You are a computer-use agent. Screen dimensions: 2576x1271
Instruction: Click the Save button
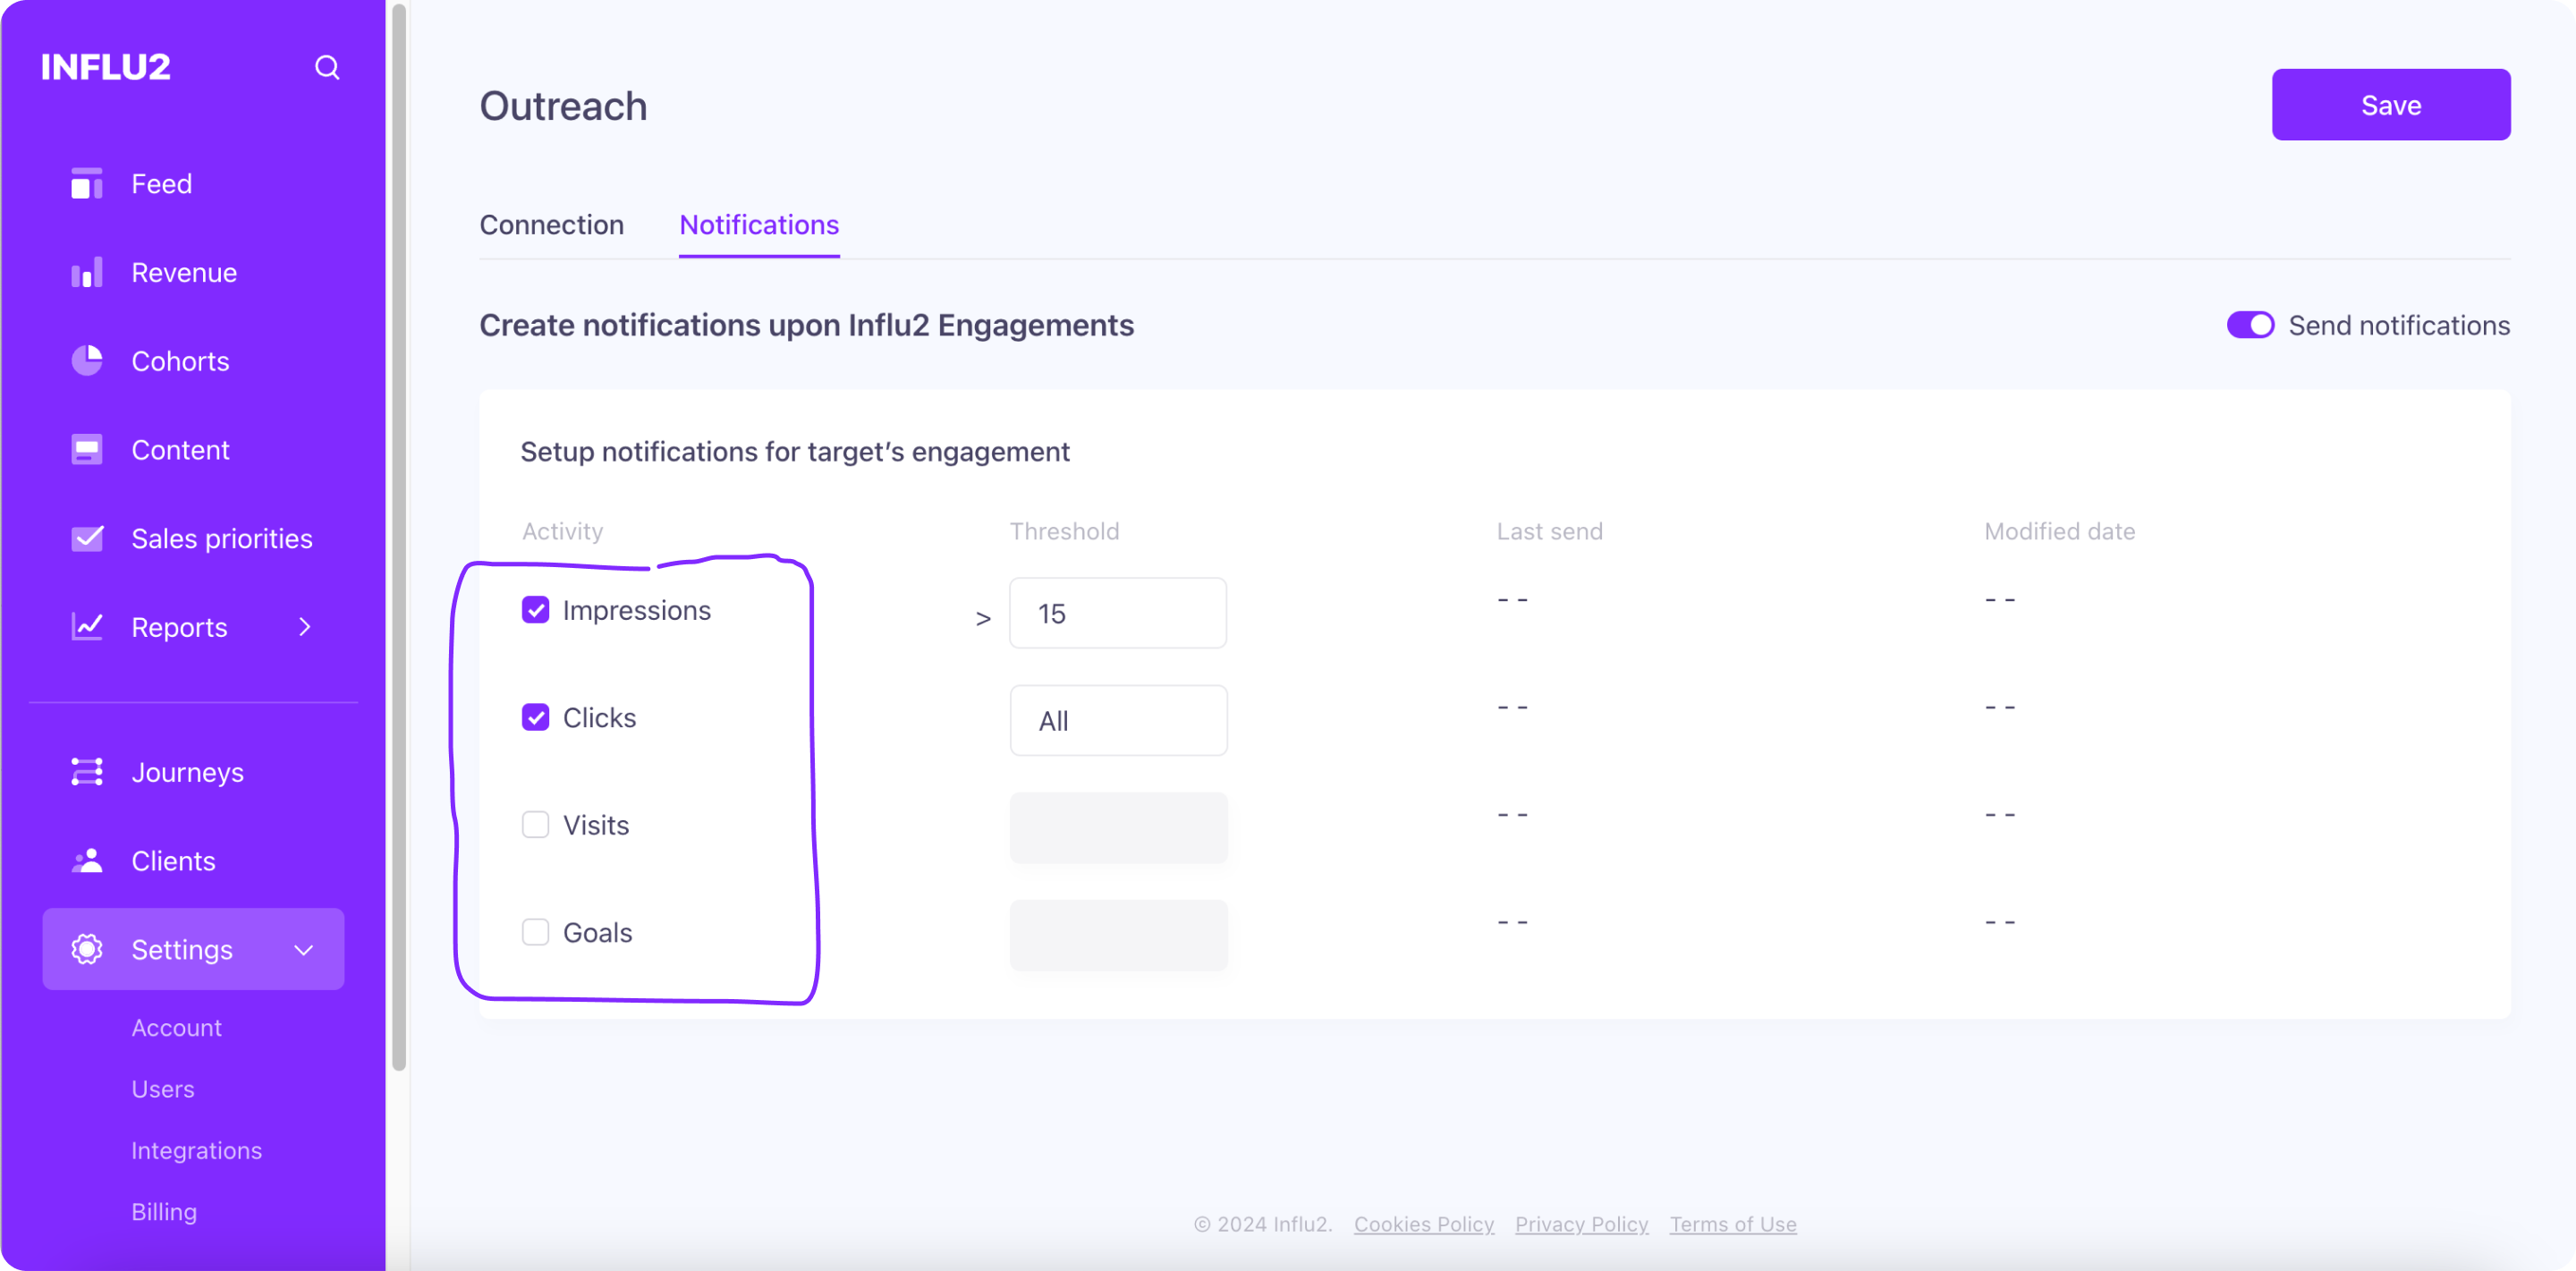[x=2391, y=105]
